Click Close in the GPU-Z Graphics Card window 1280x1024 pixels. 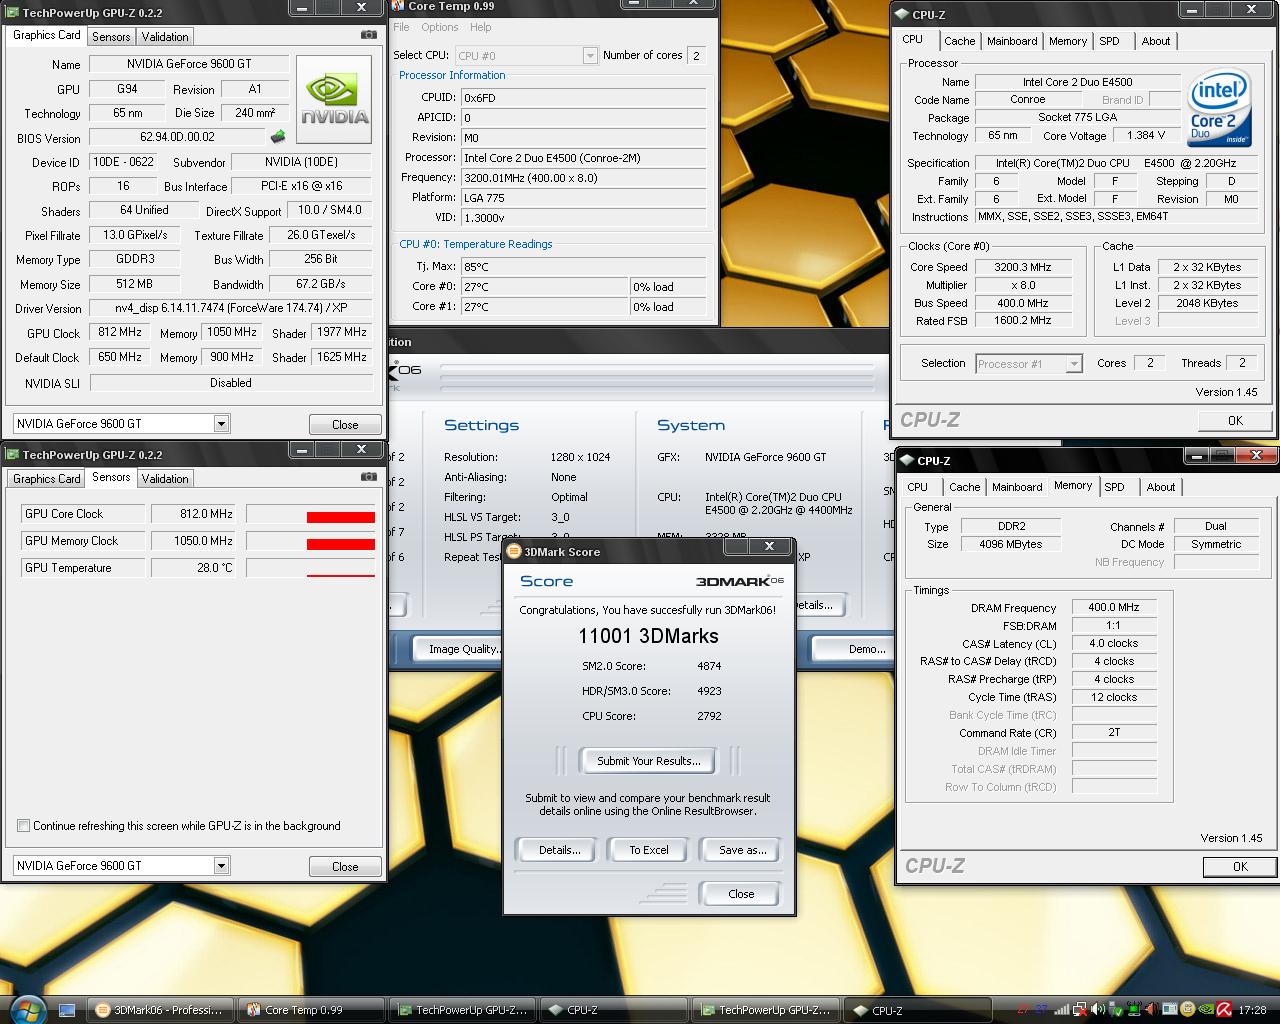click(345, 424)
